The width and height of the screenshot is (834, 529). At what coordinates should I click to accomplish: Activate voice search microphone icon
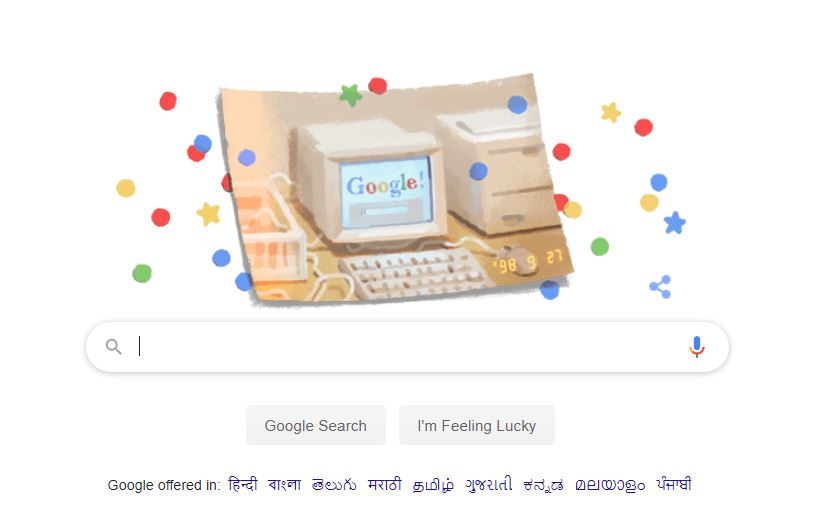(696, 347)
